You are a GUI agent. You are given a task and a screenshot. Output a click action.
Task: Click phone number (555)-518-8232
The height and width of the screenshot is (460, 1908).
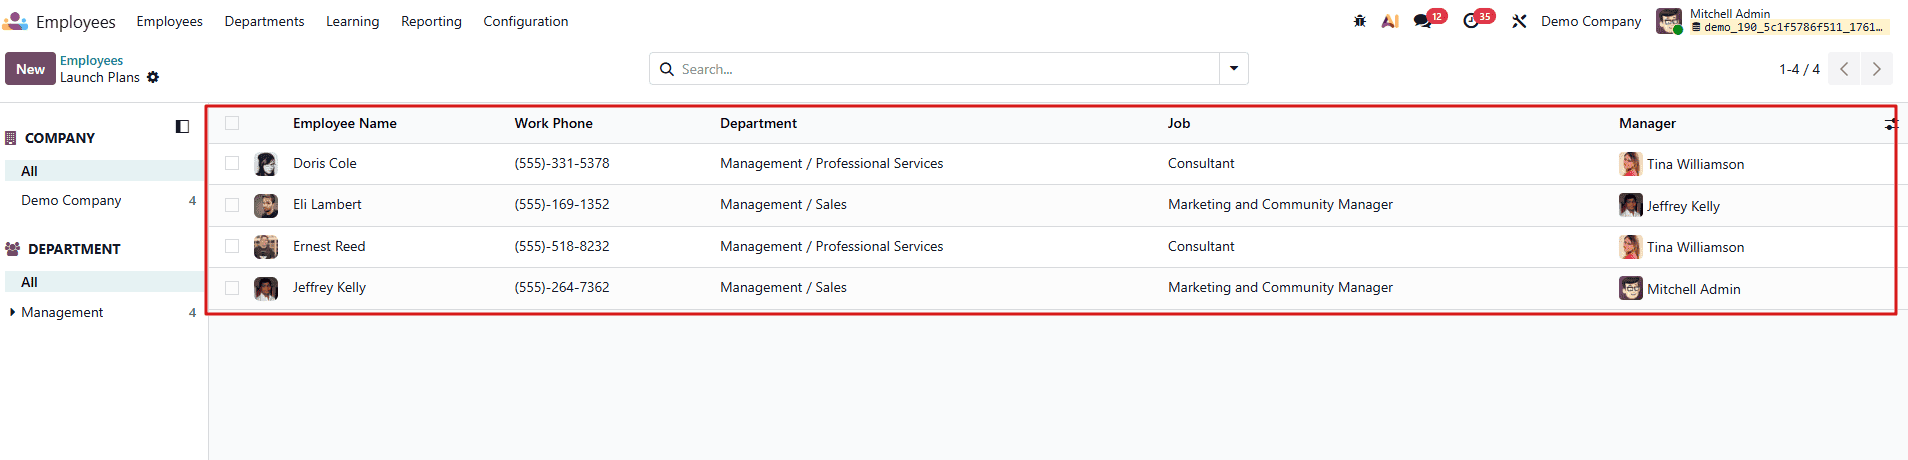pyautogui.click(x=562, y=246)
